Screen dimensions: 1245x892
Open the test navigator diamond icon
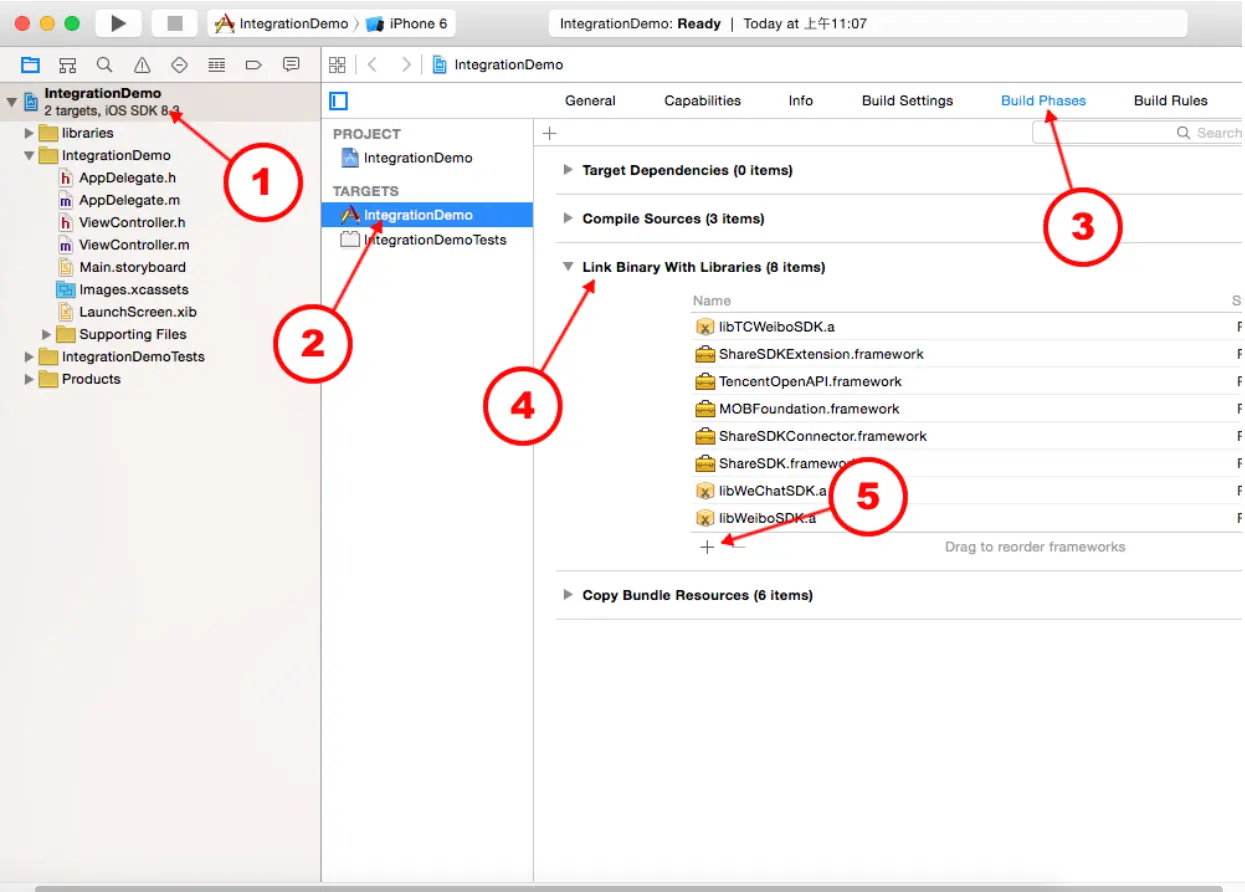[x=179, y=65]
